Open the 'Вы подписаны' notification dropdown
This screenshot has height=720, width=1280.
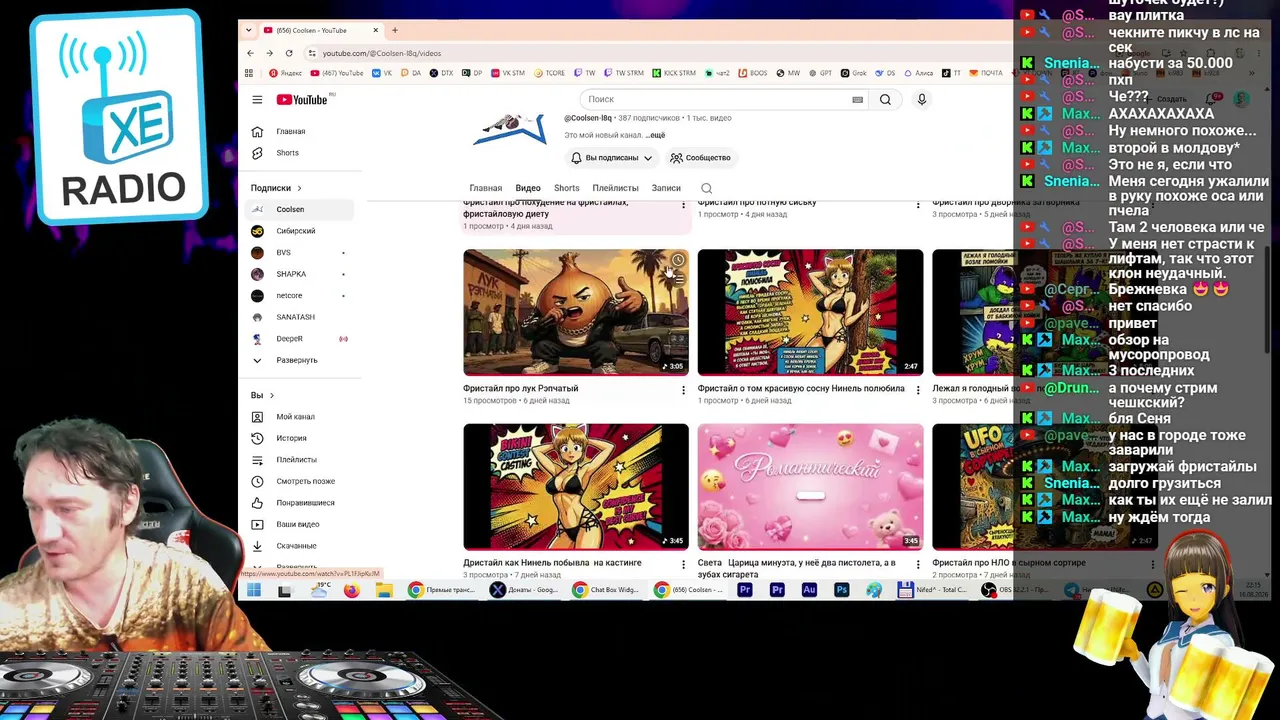tap(611, 158)
